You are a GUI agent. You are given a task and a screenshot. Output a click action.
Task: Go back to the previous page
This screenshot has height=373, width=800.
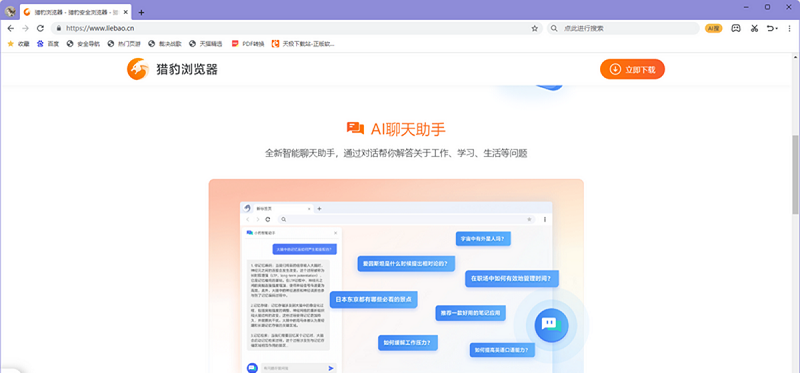point(11,29)
